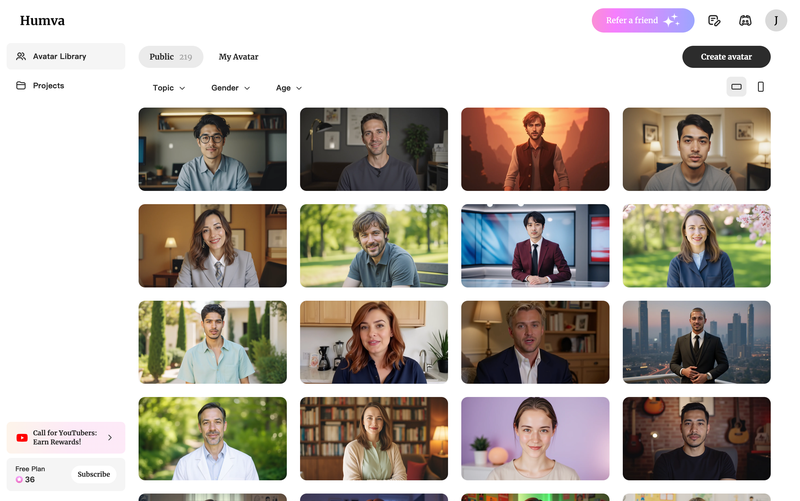The height and width of the screenshot is (501, 800).
Task: Expand the Topic filter dropdown
Action: 169,88
